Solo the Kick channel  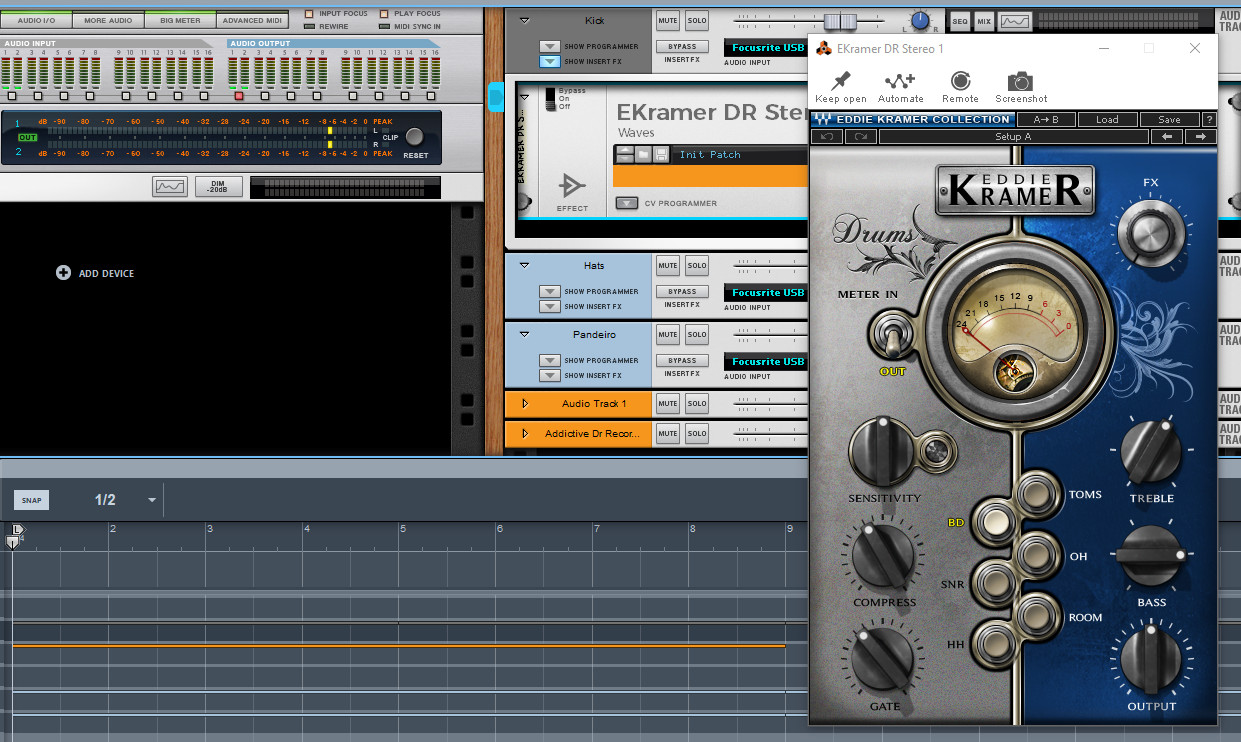[x=697, y=20]
